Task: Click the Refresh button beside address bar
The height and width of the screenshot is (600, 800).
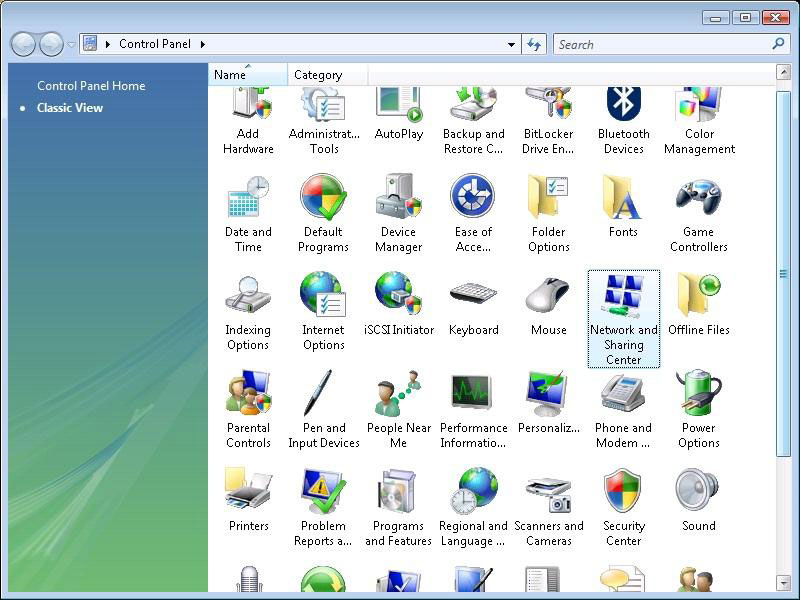Action: 534,44
